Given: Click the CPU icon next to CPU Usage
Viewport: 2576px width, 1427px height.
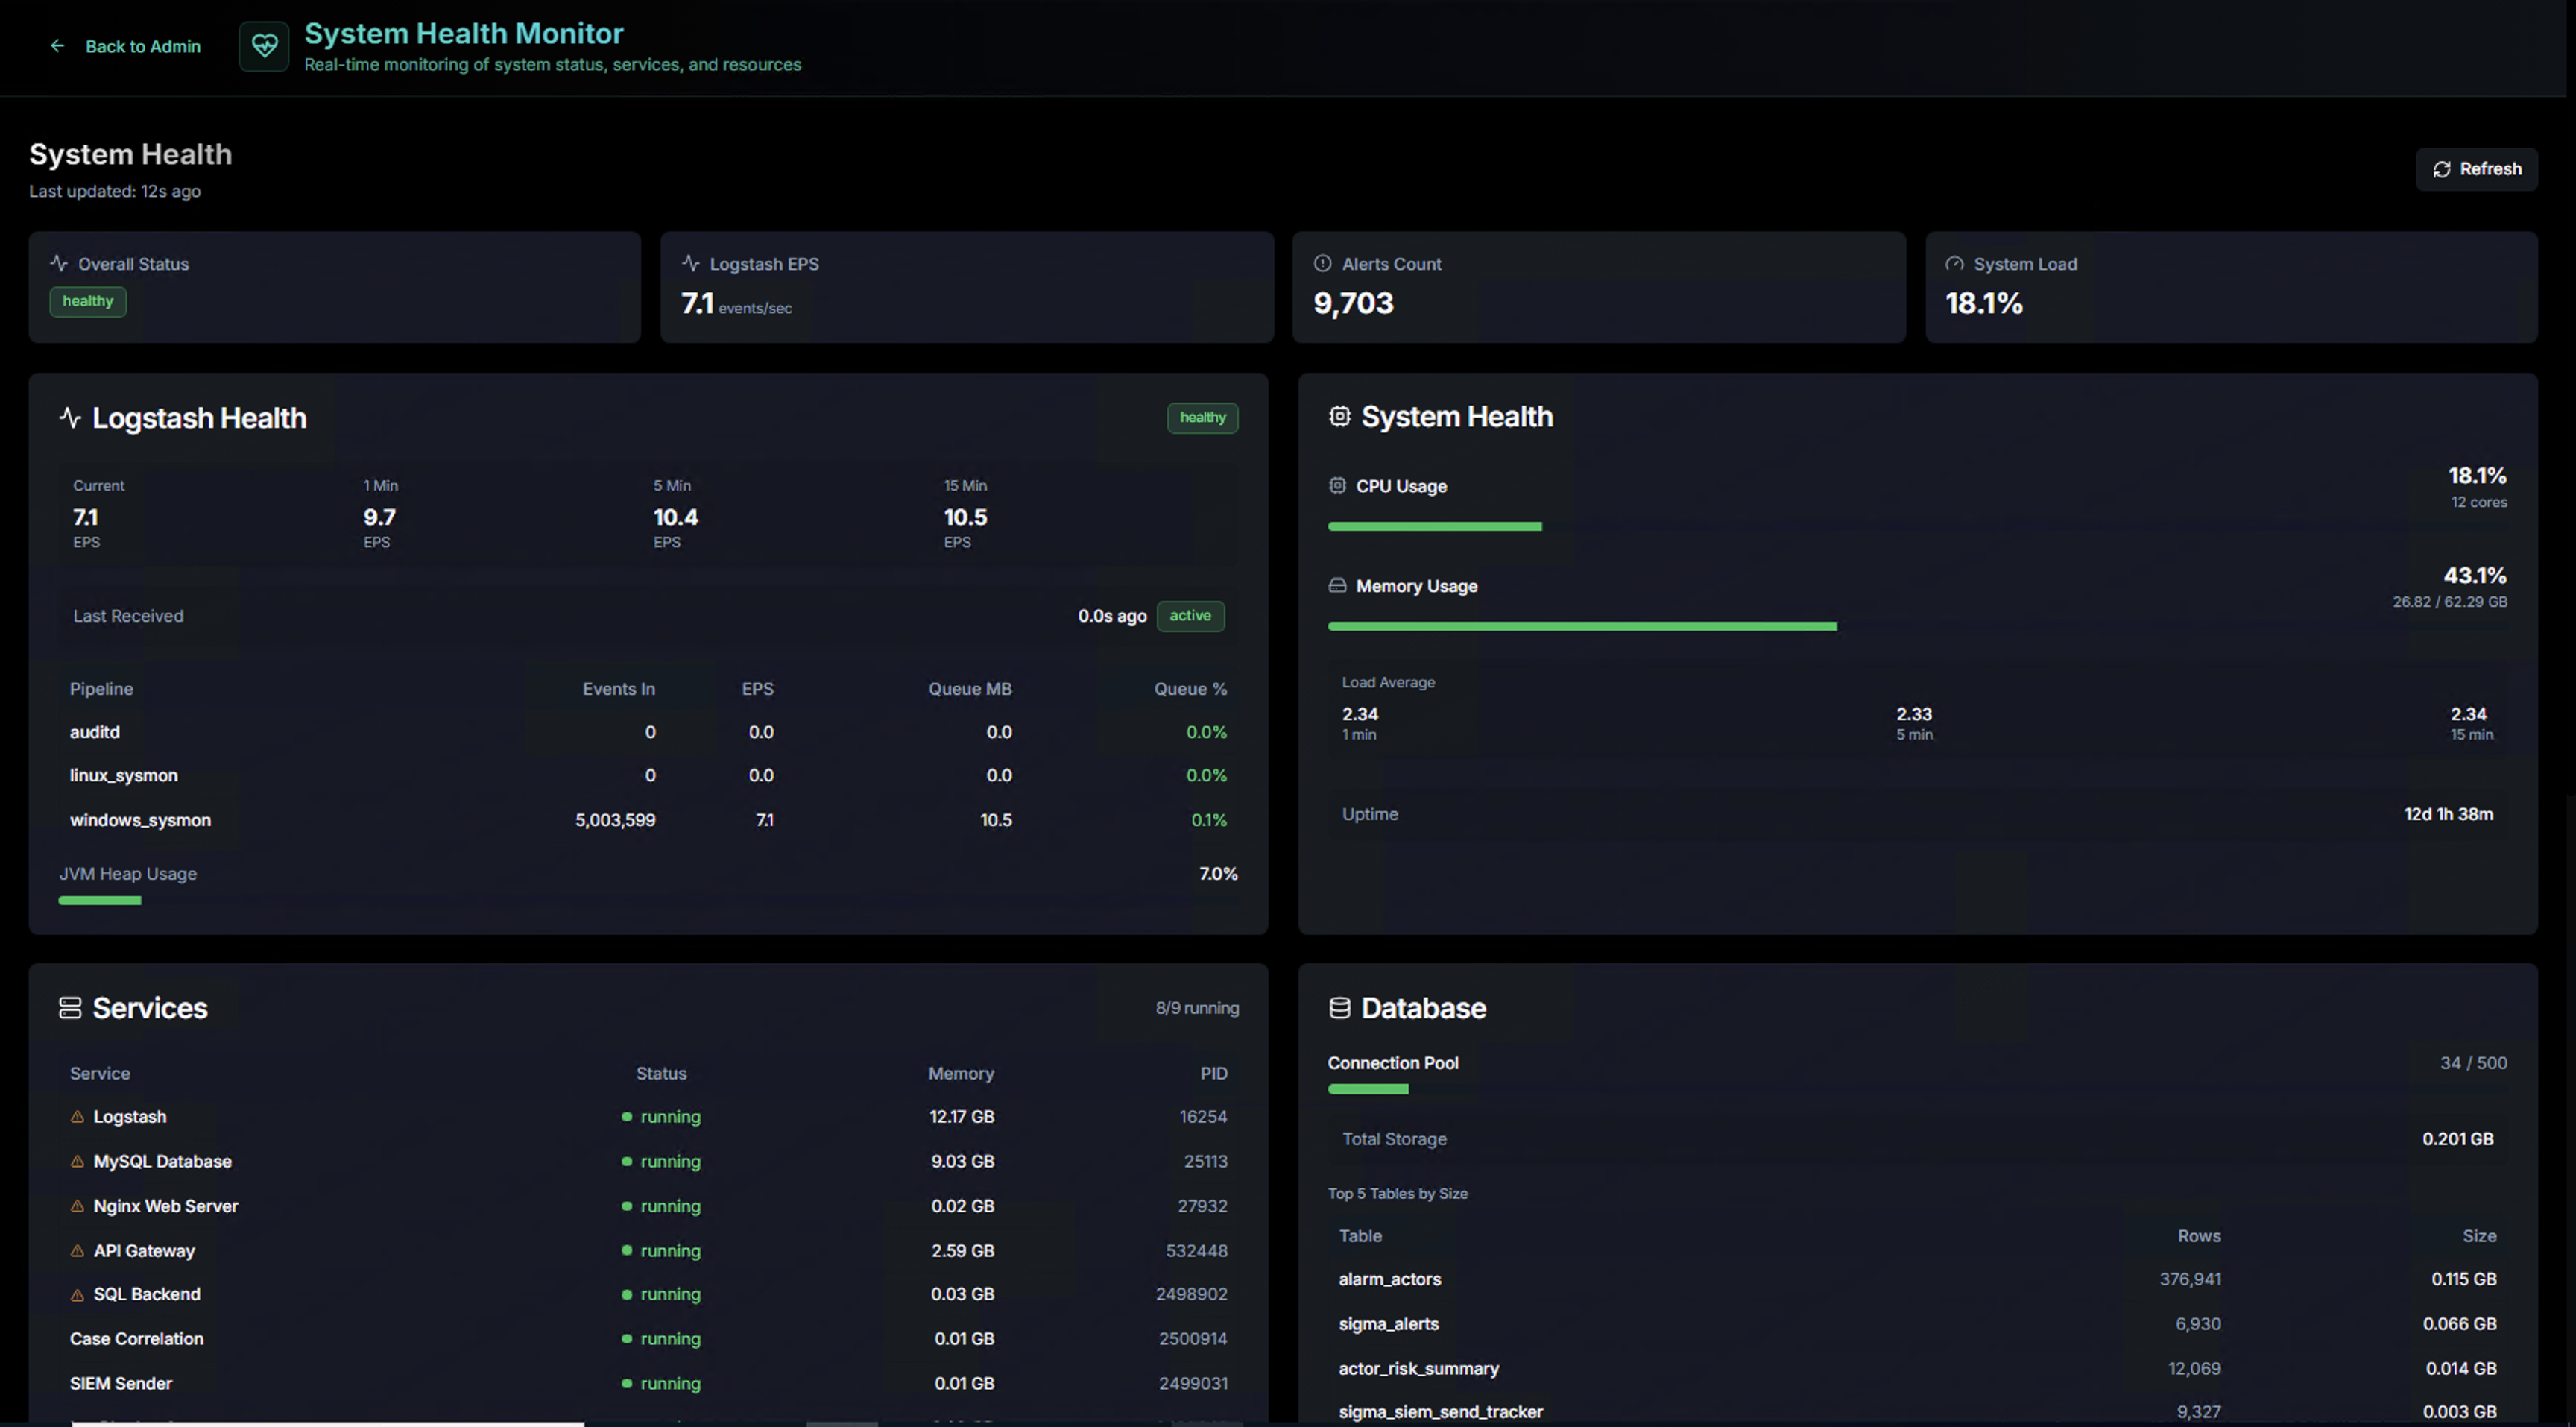Looking at the screenshot, I should coord(1337,486).
